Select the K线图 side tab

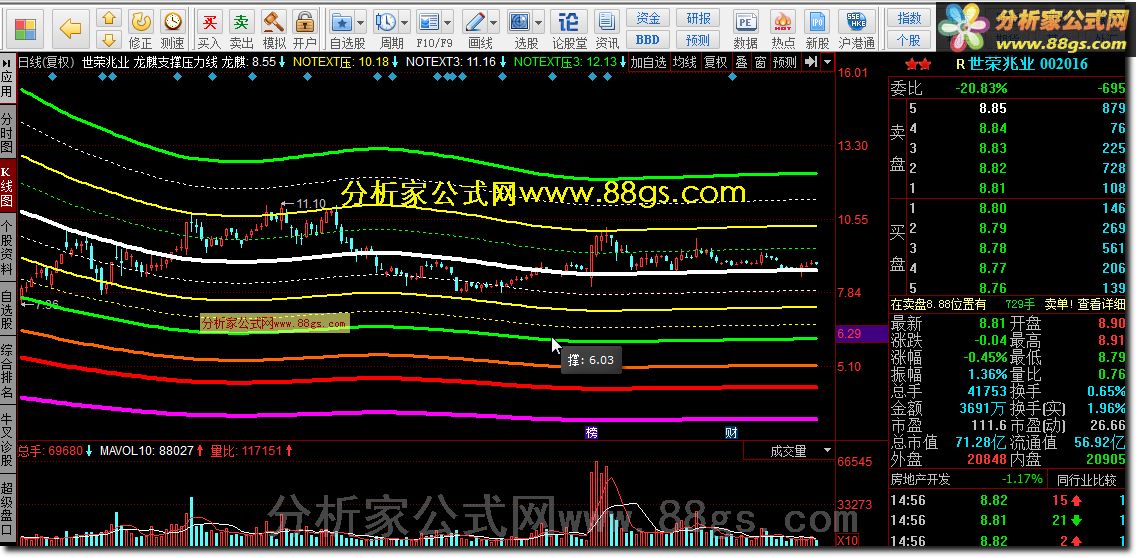(7, 186)
